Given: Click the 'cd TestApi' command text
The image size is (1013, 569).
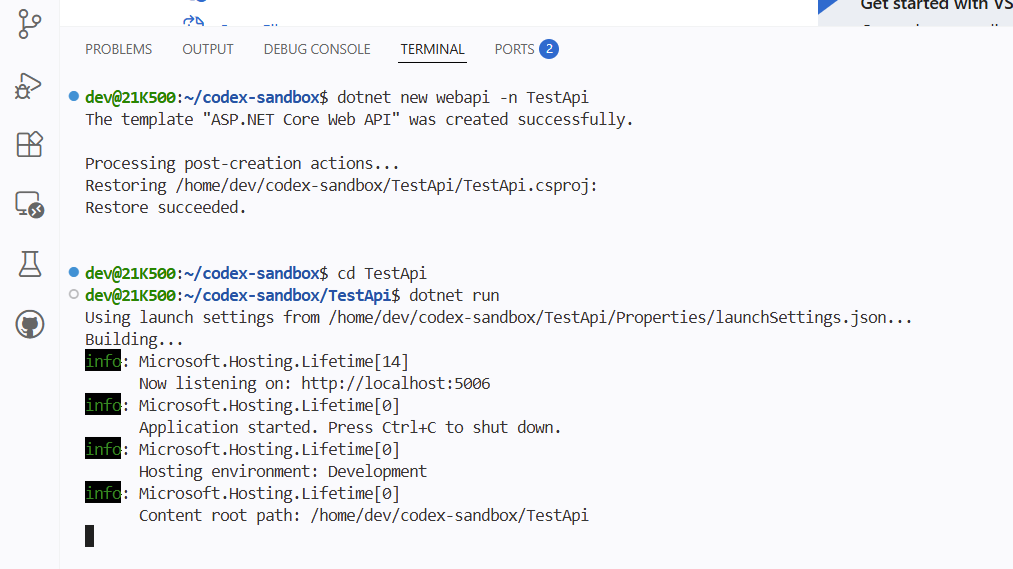Looking at the screenshot, I should (382, 274).
